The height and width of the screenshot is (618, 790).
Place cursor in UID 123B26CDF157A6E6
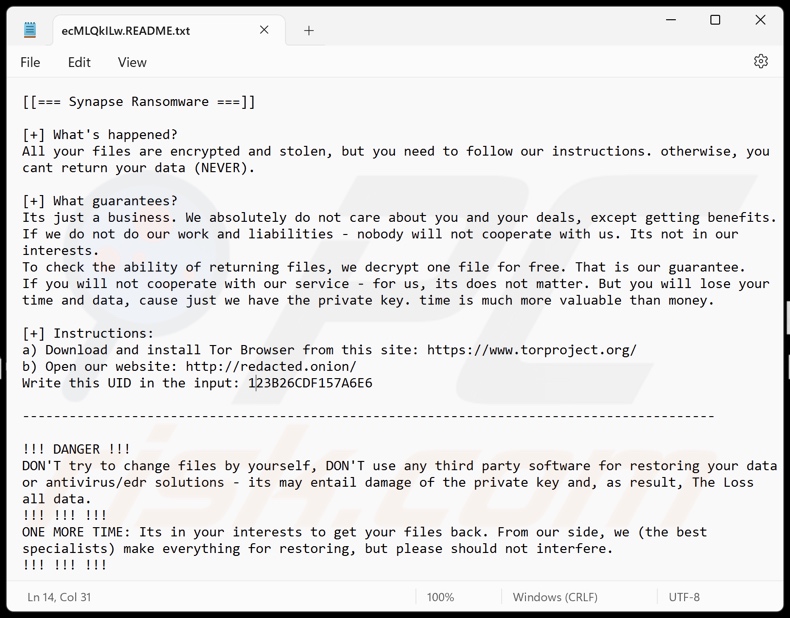click(310, 383)
